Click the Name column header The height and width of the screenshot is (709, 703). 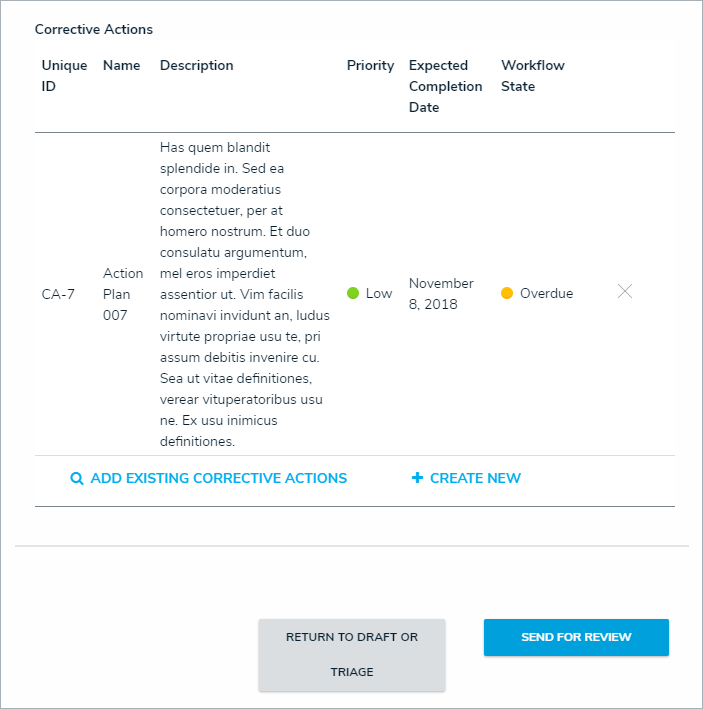pos(121,66)
